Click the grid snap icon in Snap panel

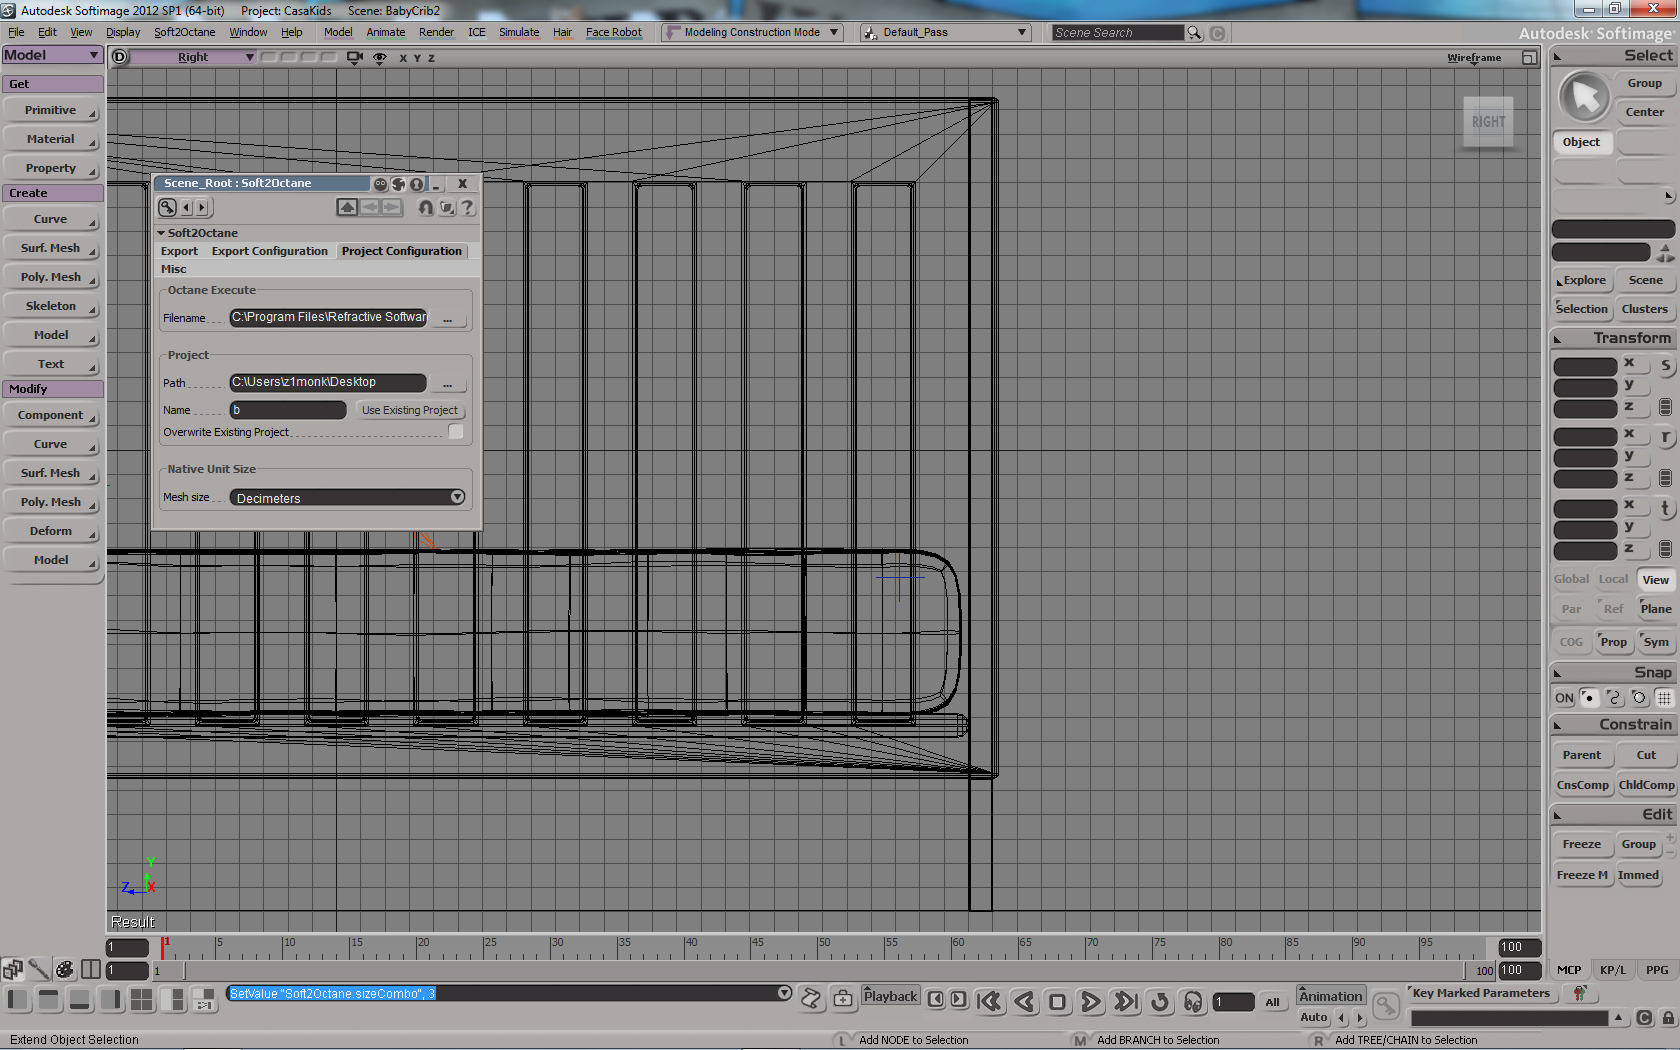[1664, 698]
